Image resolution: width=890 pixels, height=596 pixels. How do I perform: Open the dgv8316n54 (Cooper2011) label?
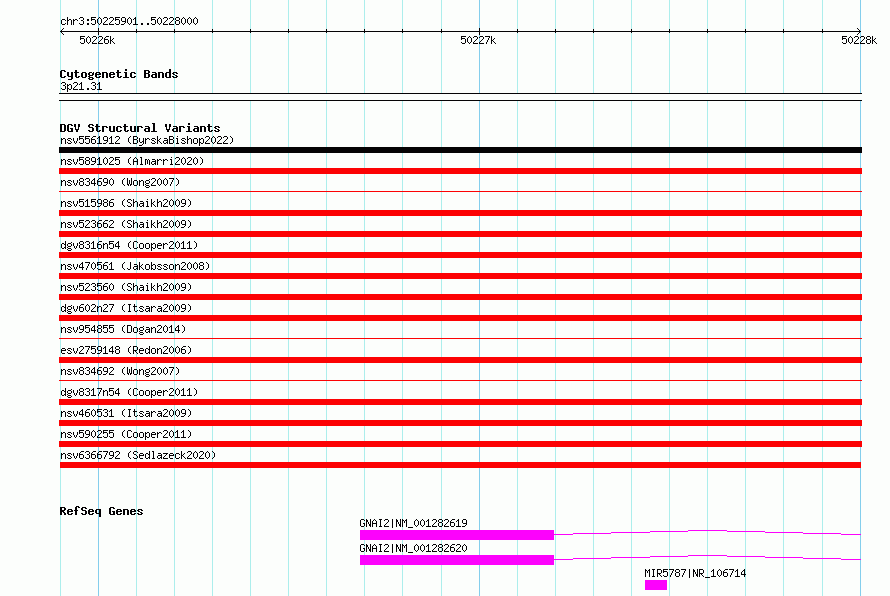[x=129, y=245]
